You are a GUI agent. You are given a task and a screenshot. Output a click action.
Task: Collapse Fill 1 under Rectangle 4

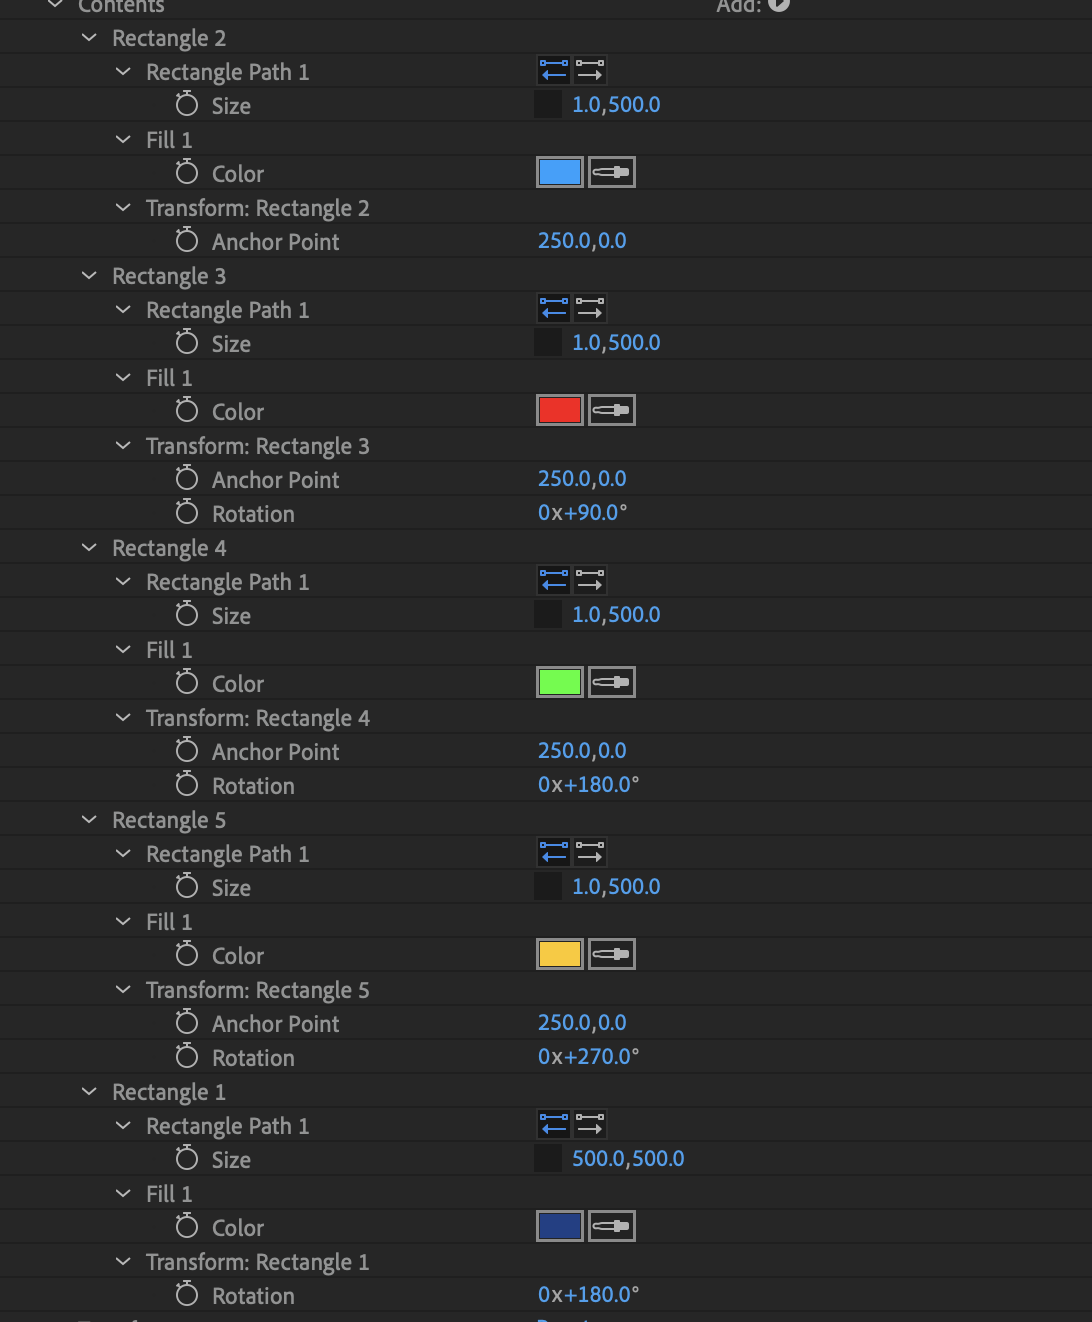[122, 649]
